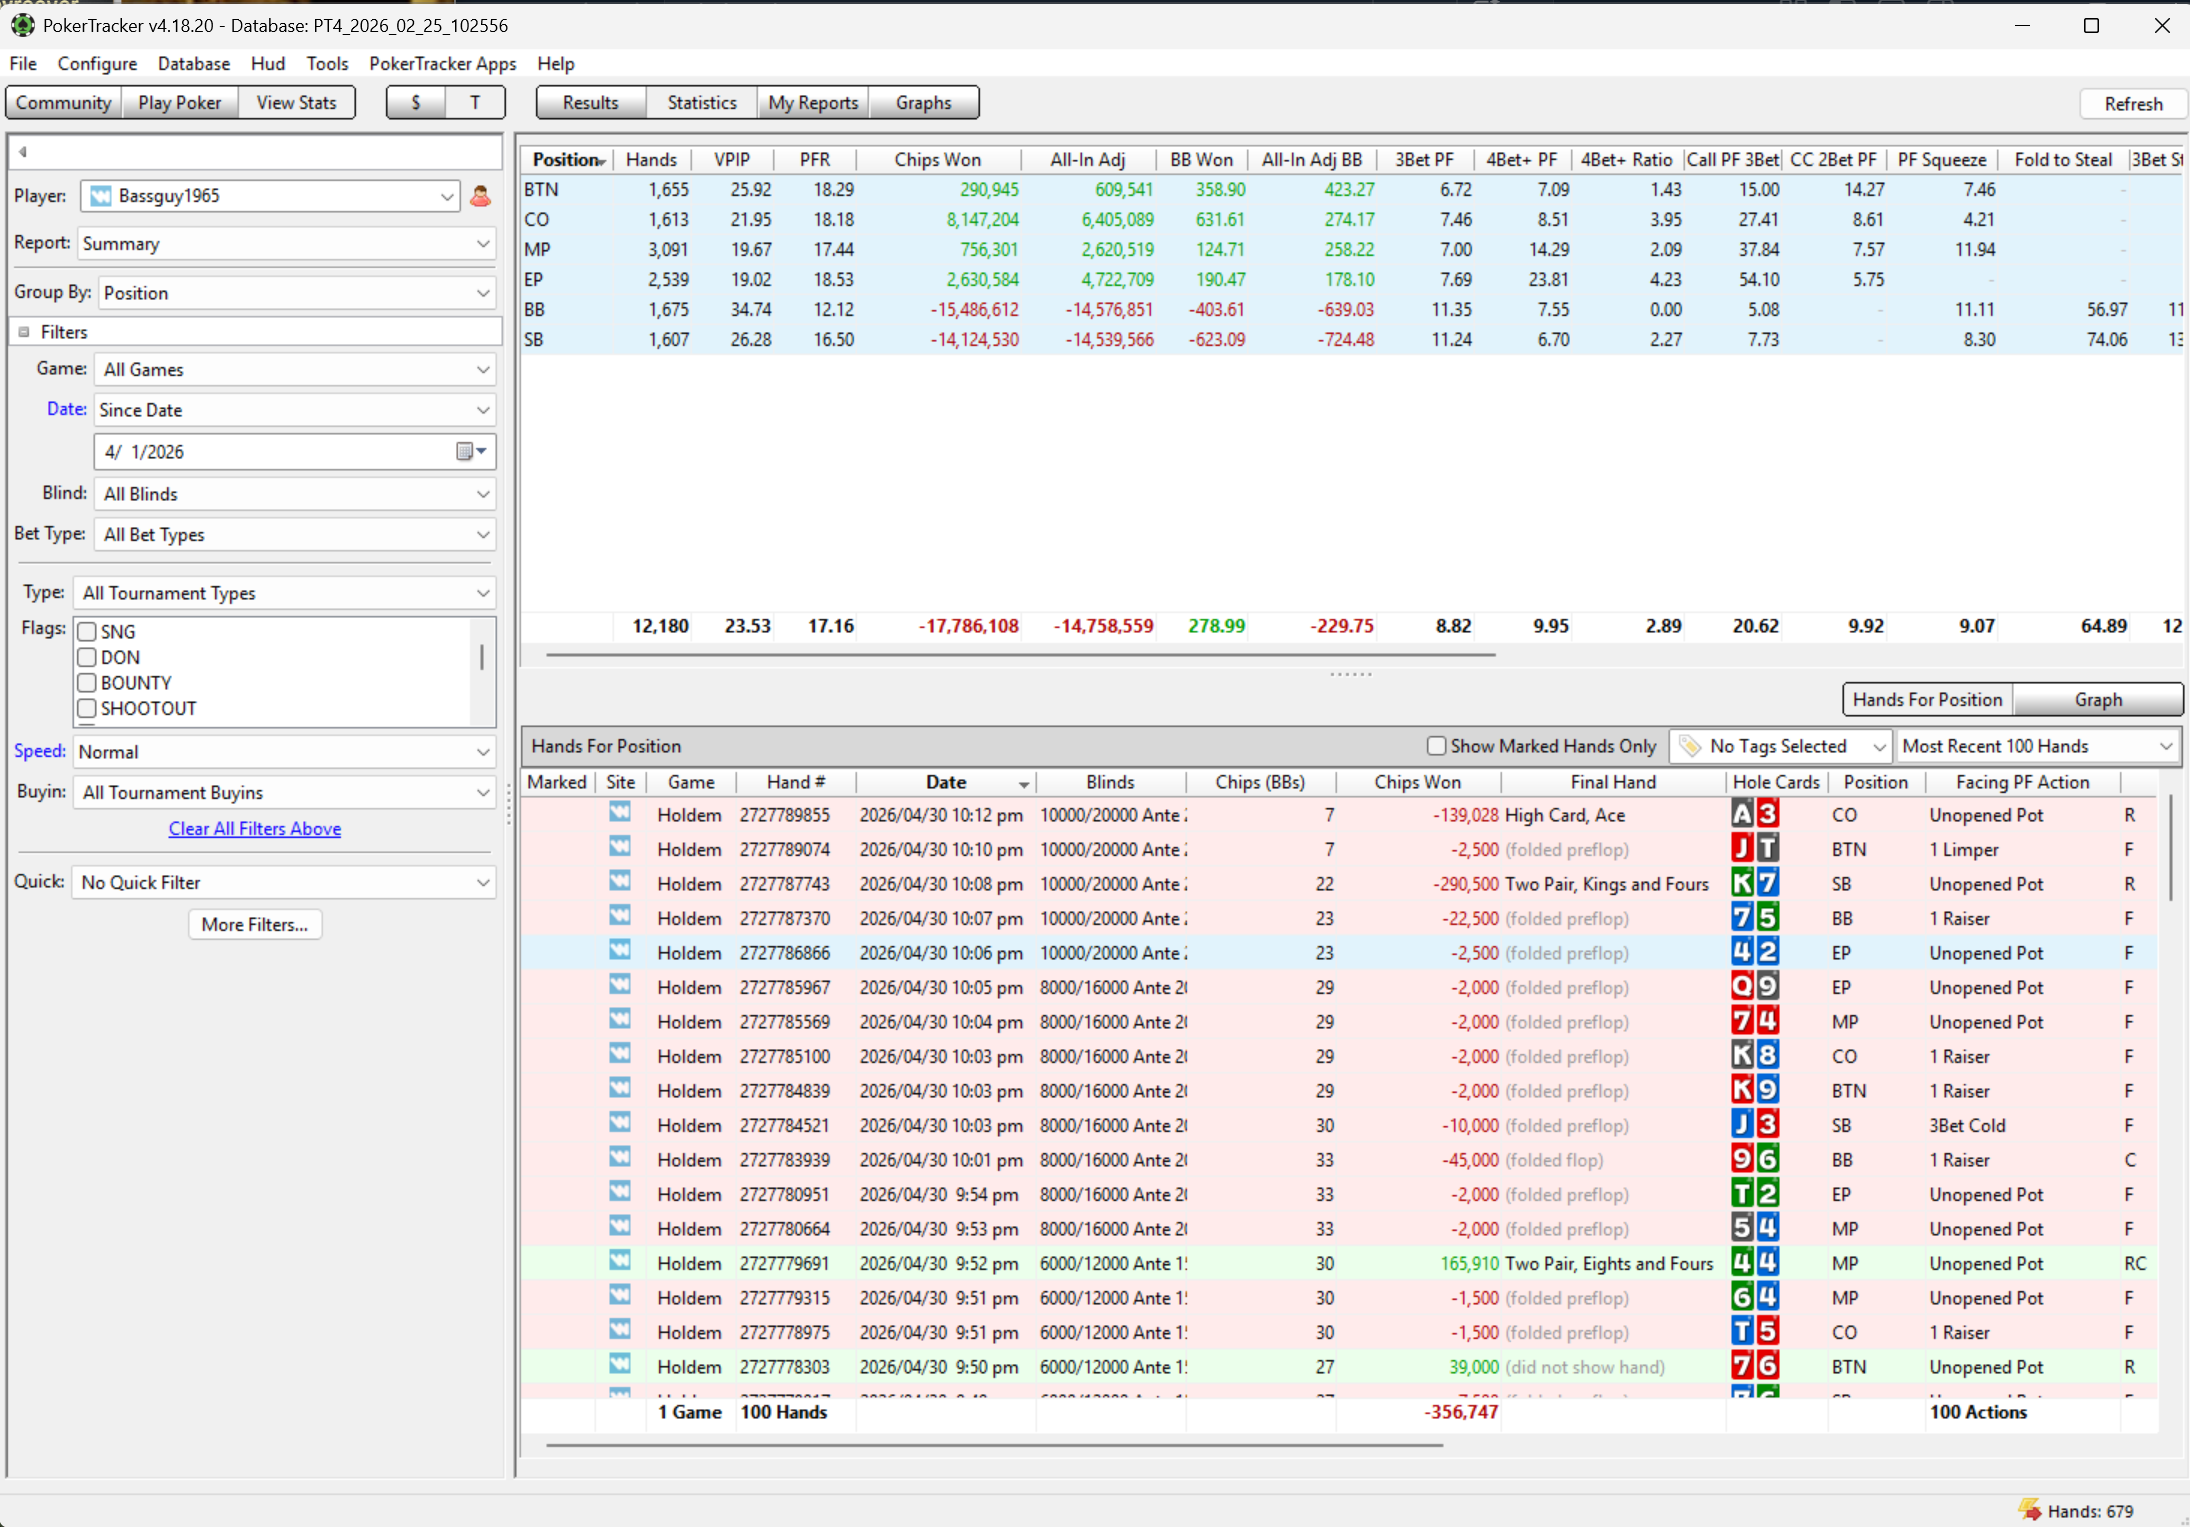Open the Game filter All Games dropdown
Image resolution: width=2190 pixels, height=1527 pixels.
pyautogui.click(x=295, y=370)
